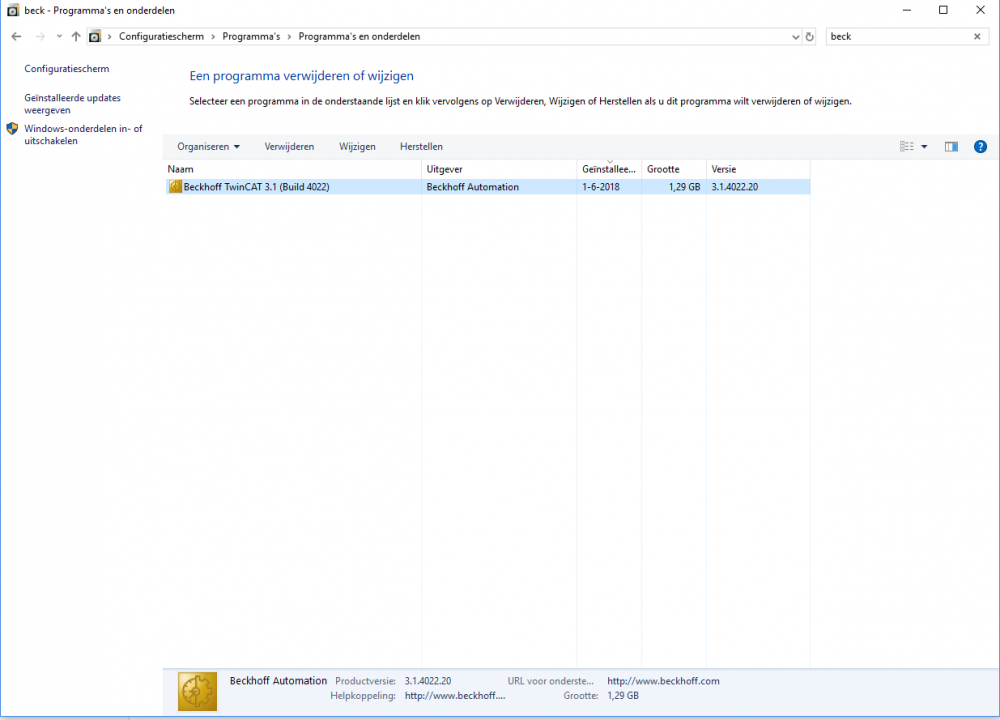
Task: Click the shield icon beside Windows-onderdelen
Action: coord(12,129)
